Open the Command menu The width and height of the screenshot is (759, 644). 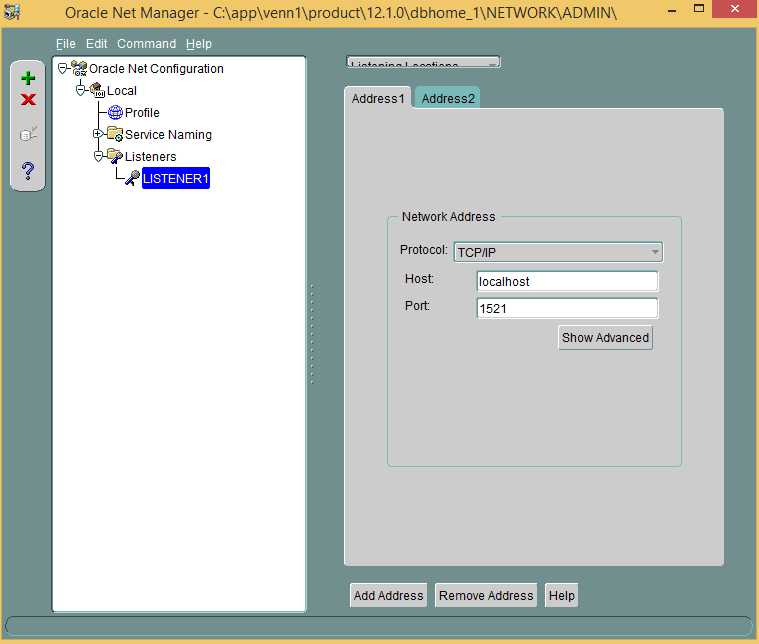(x=146, y=44)
